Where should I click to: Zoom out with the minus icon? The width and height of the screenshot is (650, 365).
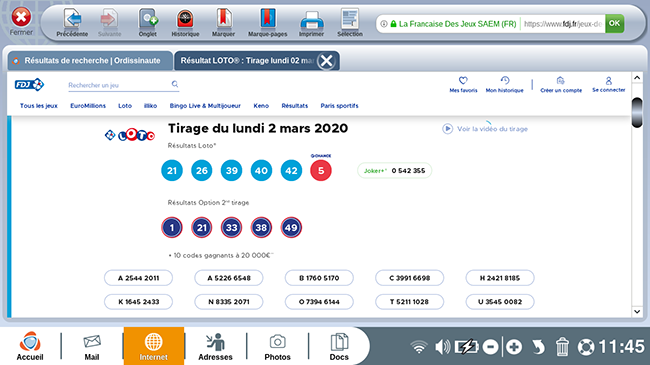pyautogui.click(x=490, y=347)
